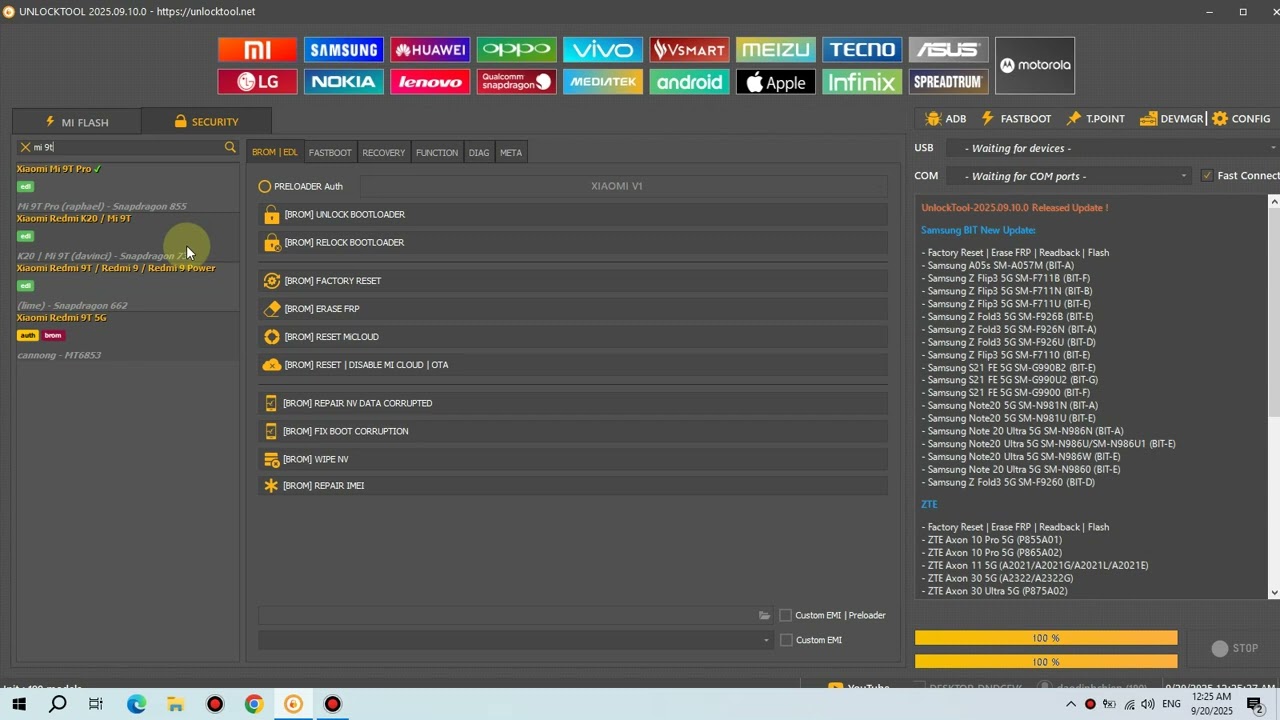This screenshot has height=720, width=1280.
Task: Run [BROM] UNLOCK BOOTLOADER
Action: pyautogui.click(x=573, y=215)
